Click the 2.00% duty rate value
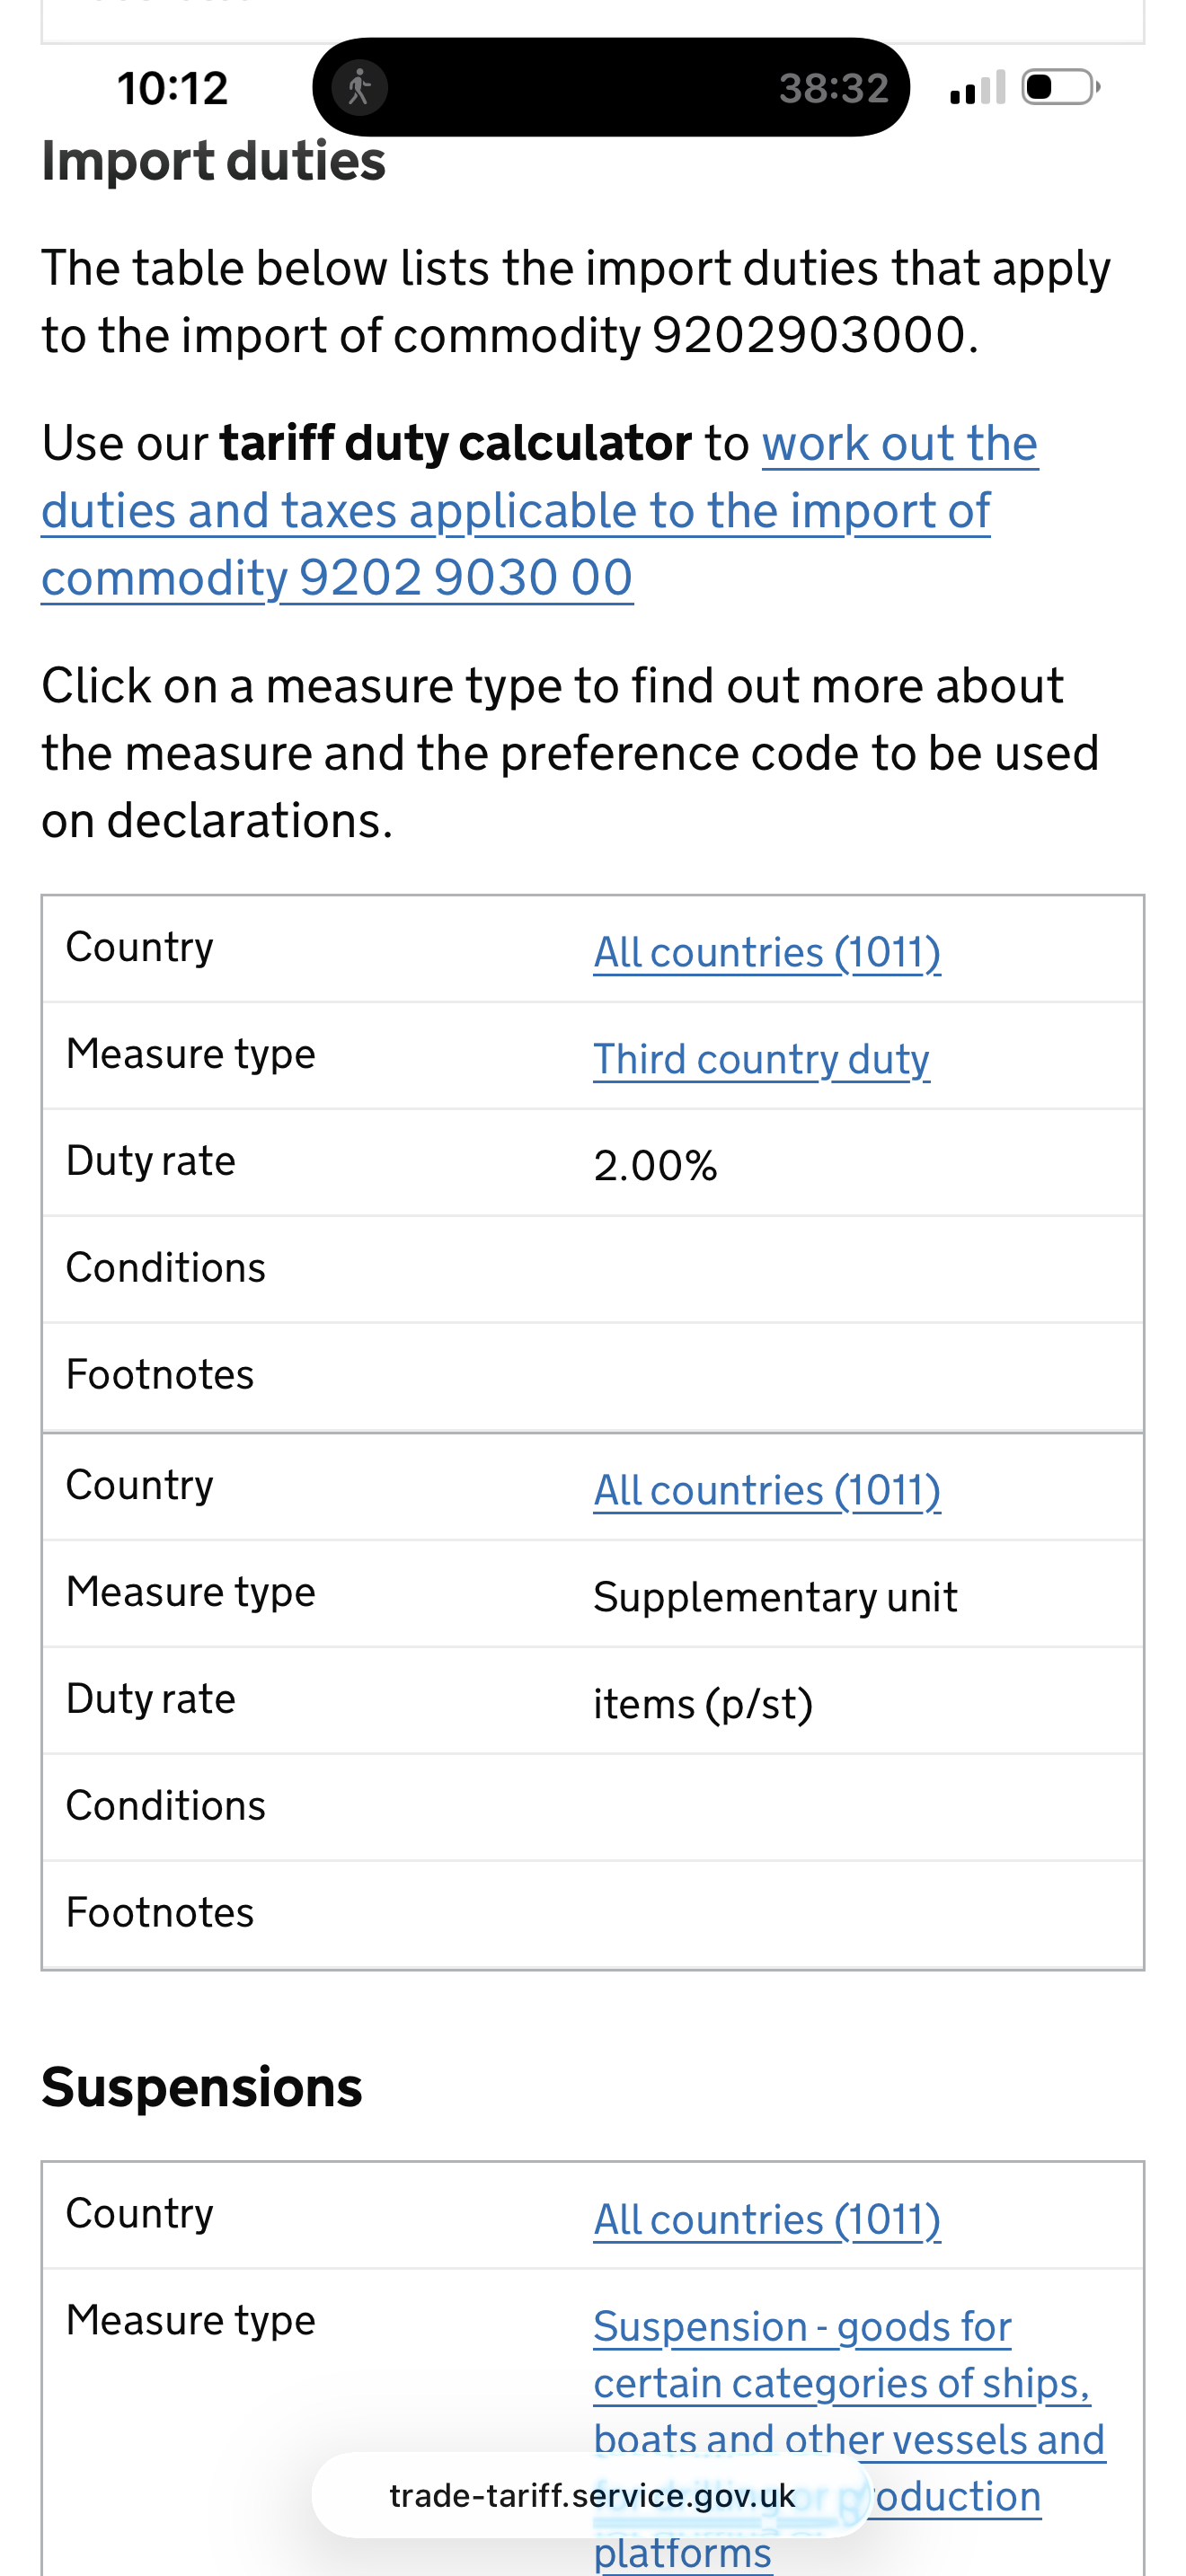 (x=655, y=1166)
